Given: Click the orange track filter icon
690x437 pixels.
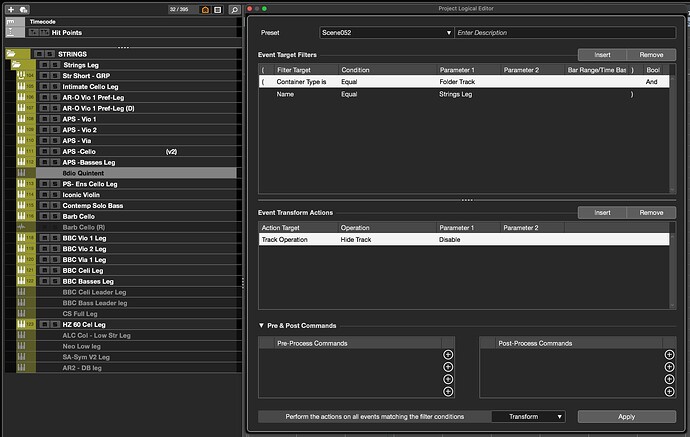Looking at the screenshot, I should tap(205, 10).
